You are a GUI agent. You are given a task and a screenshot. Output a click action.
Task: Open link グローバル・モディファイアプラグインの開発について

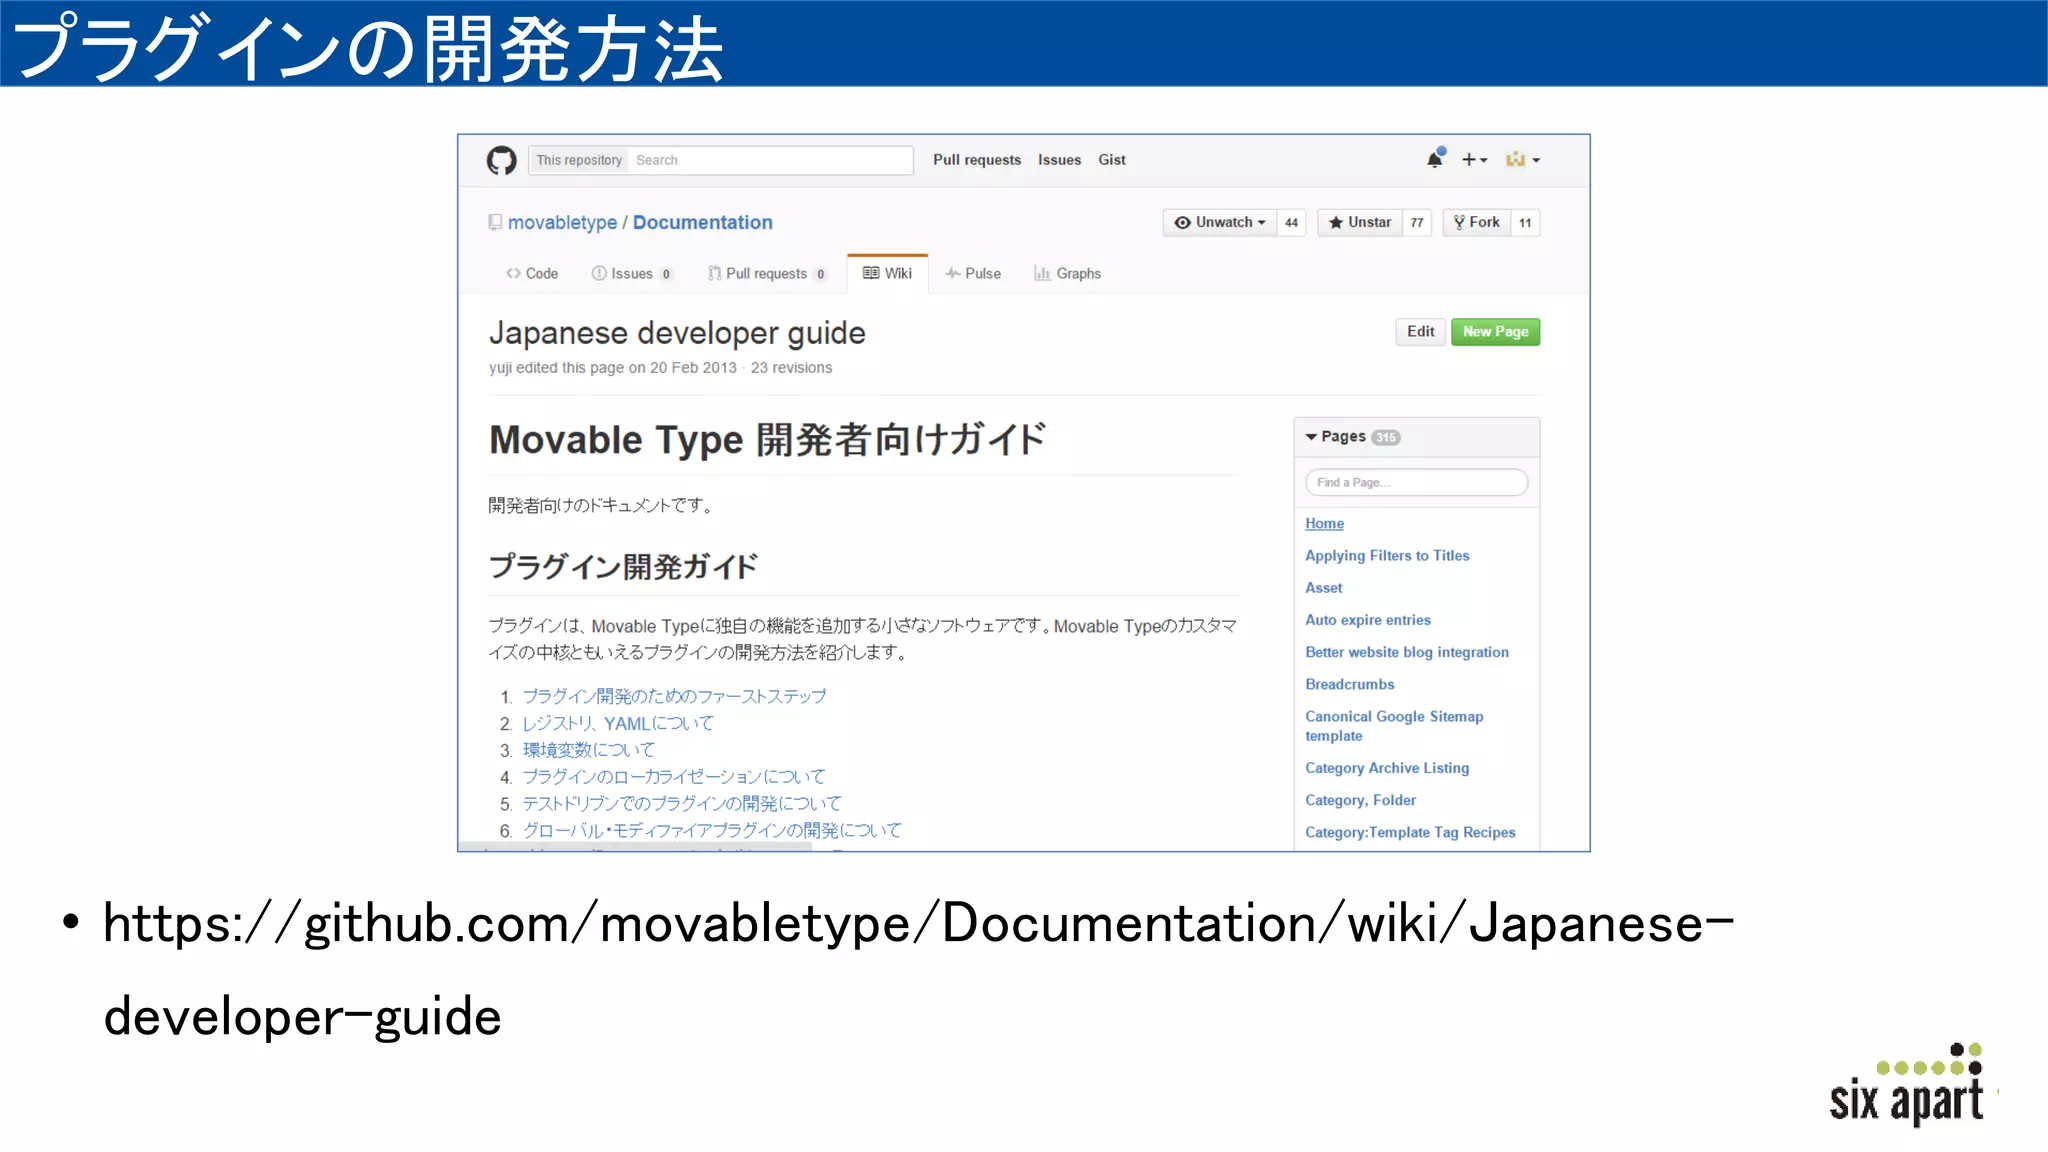tap(712, 831)
